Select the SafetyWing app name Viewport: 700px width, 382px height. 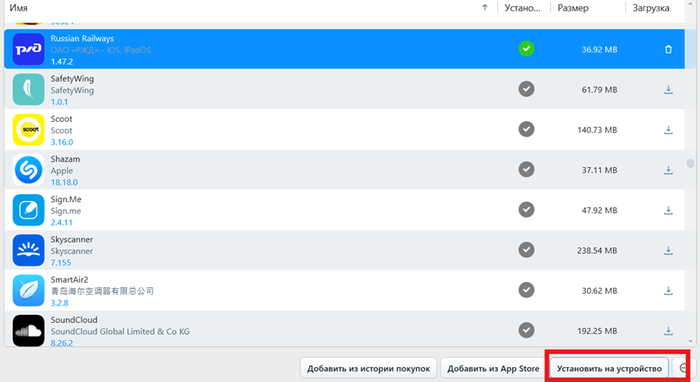point(72,79)
